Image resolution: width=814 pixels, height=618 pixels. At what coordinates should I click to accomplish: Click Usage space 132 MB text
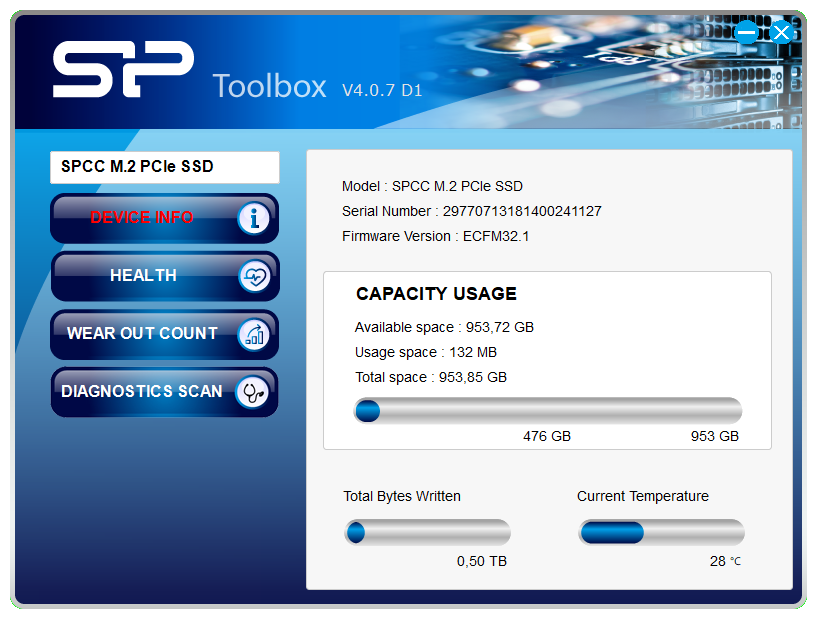pos(426,353)
